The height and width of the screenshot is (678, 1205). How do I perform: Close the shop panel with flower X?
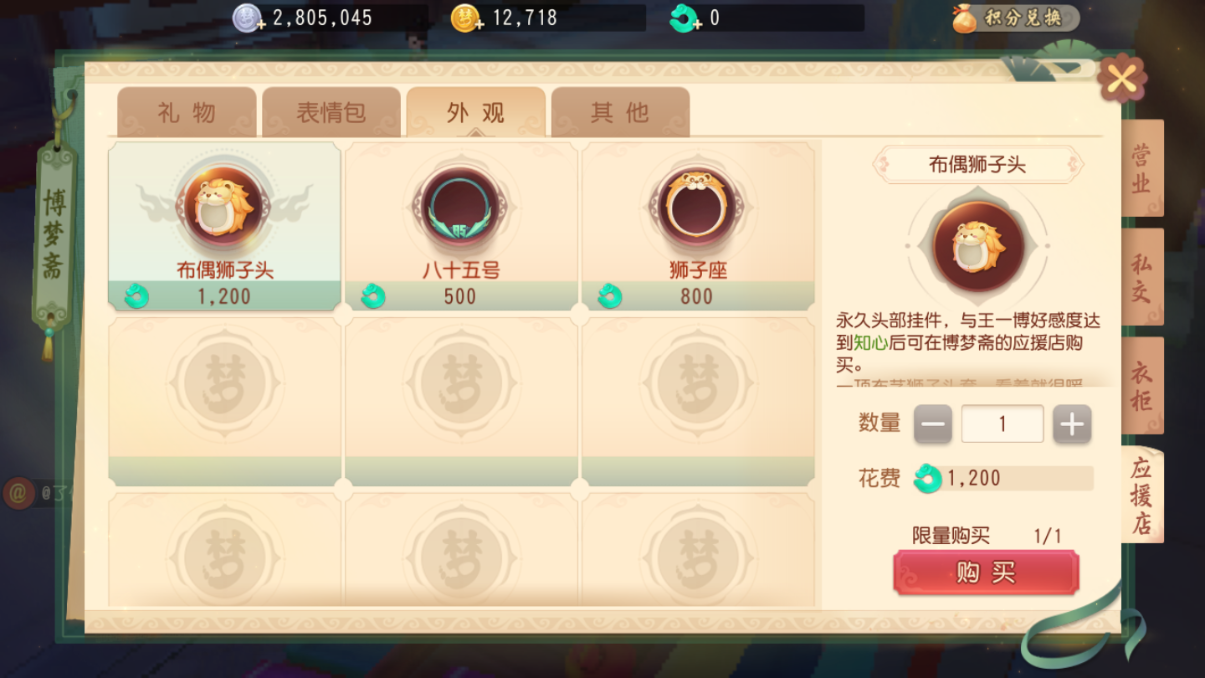point(1121,79)
